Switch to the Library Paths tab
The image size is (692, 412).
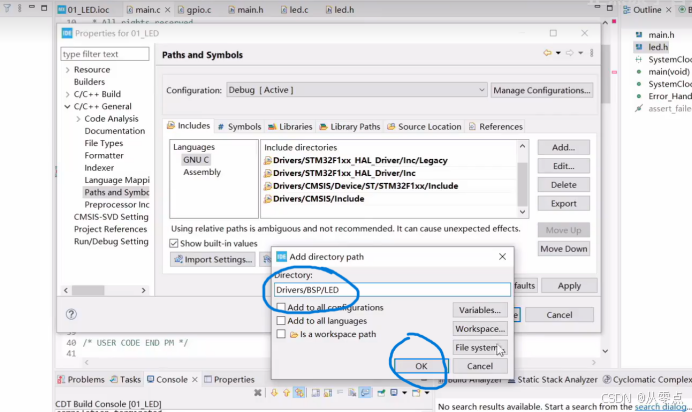350,127
